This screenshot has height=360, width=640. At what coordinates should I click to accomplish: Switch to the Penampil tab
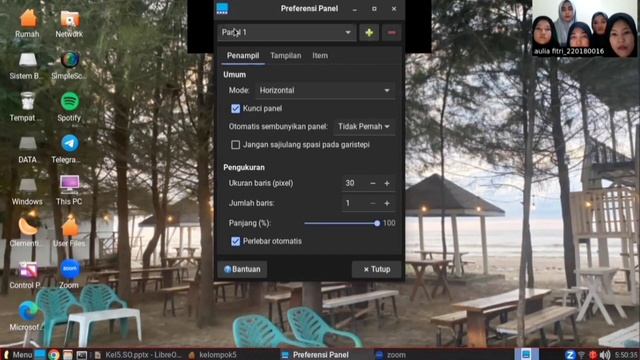pyautogui.click(x=243, y=56)
